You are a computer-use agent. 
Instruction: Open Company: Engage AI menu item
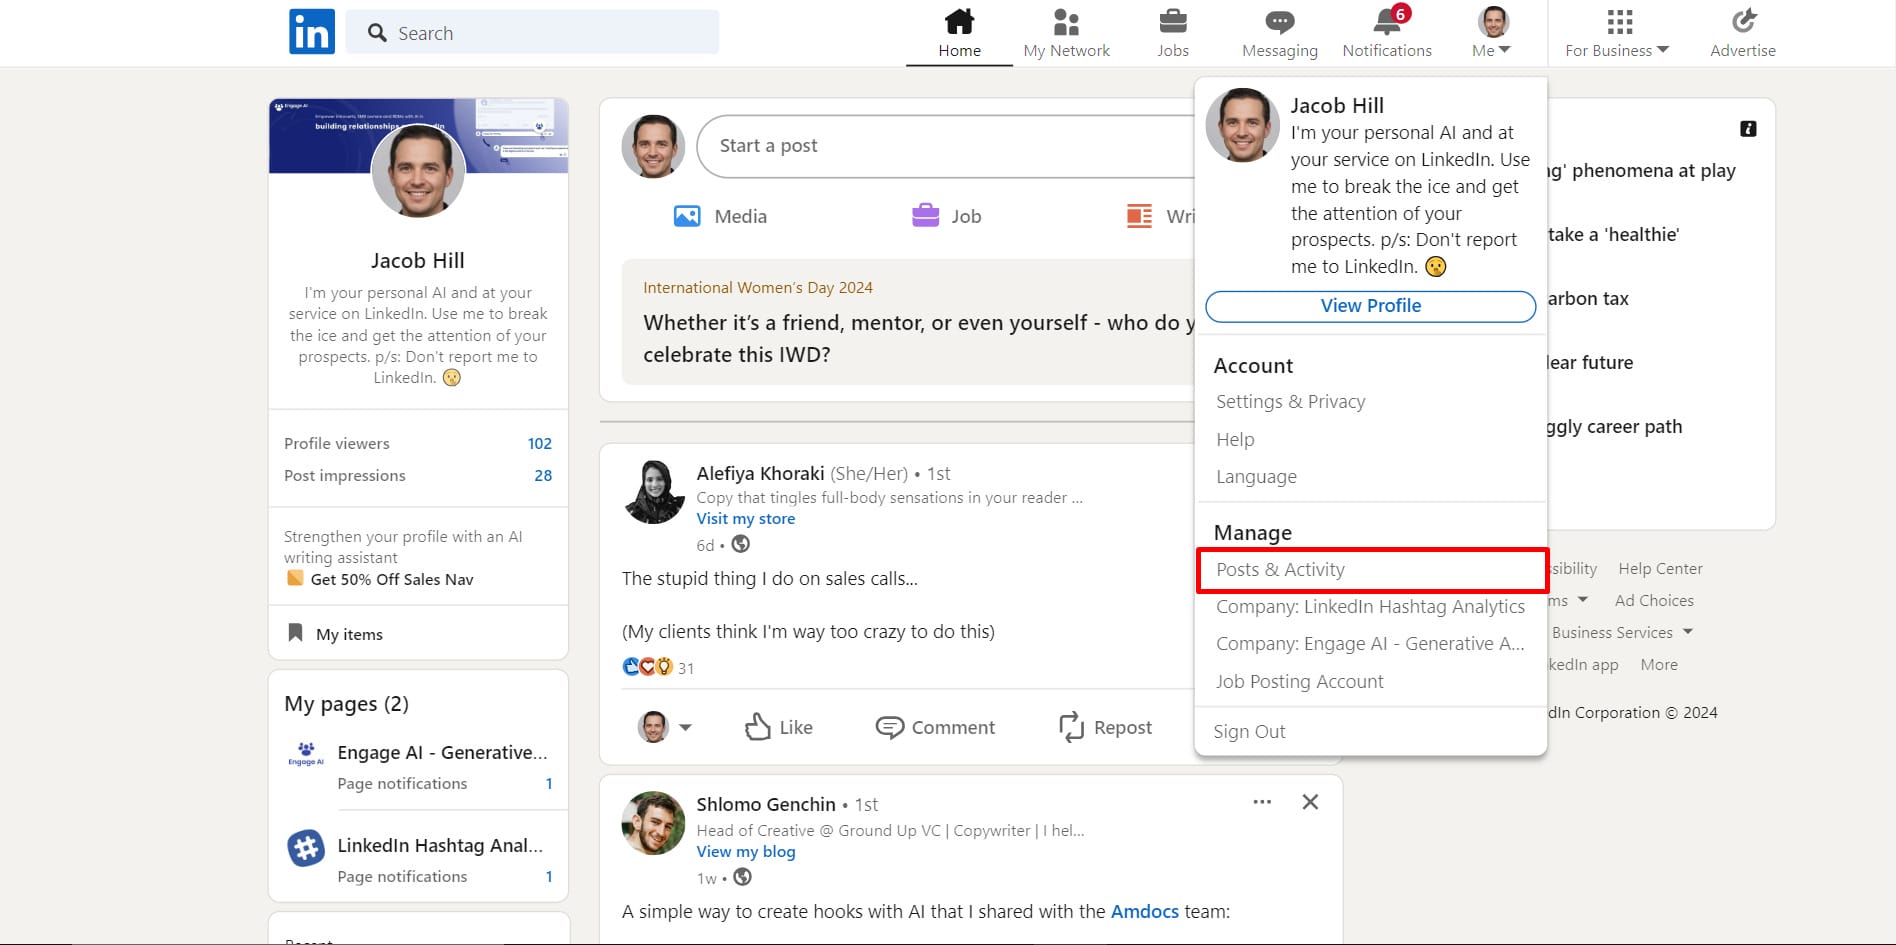click(x=1370, y=643)
